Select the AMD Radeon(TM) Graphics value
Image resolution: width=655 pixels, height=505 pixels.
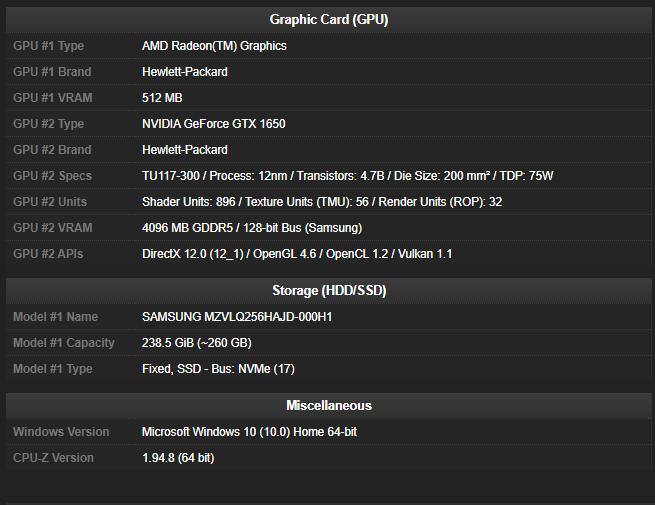pyautogui.click(x=214, y=46)
